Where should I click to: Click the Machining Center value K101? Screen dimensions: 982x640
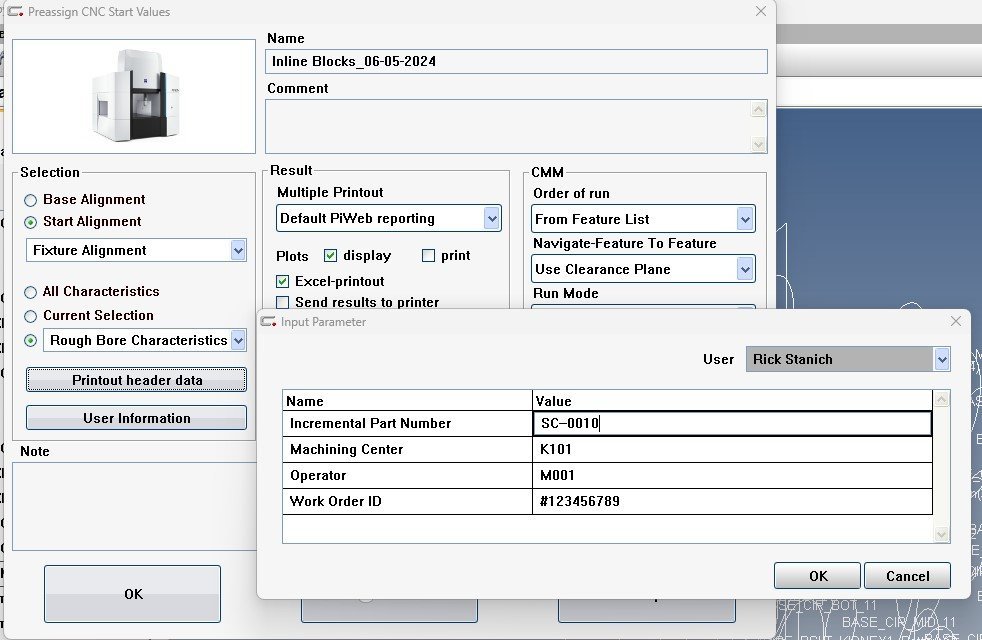[732, 450]
